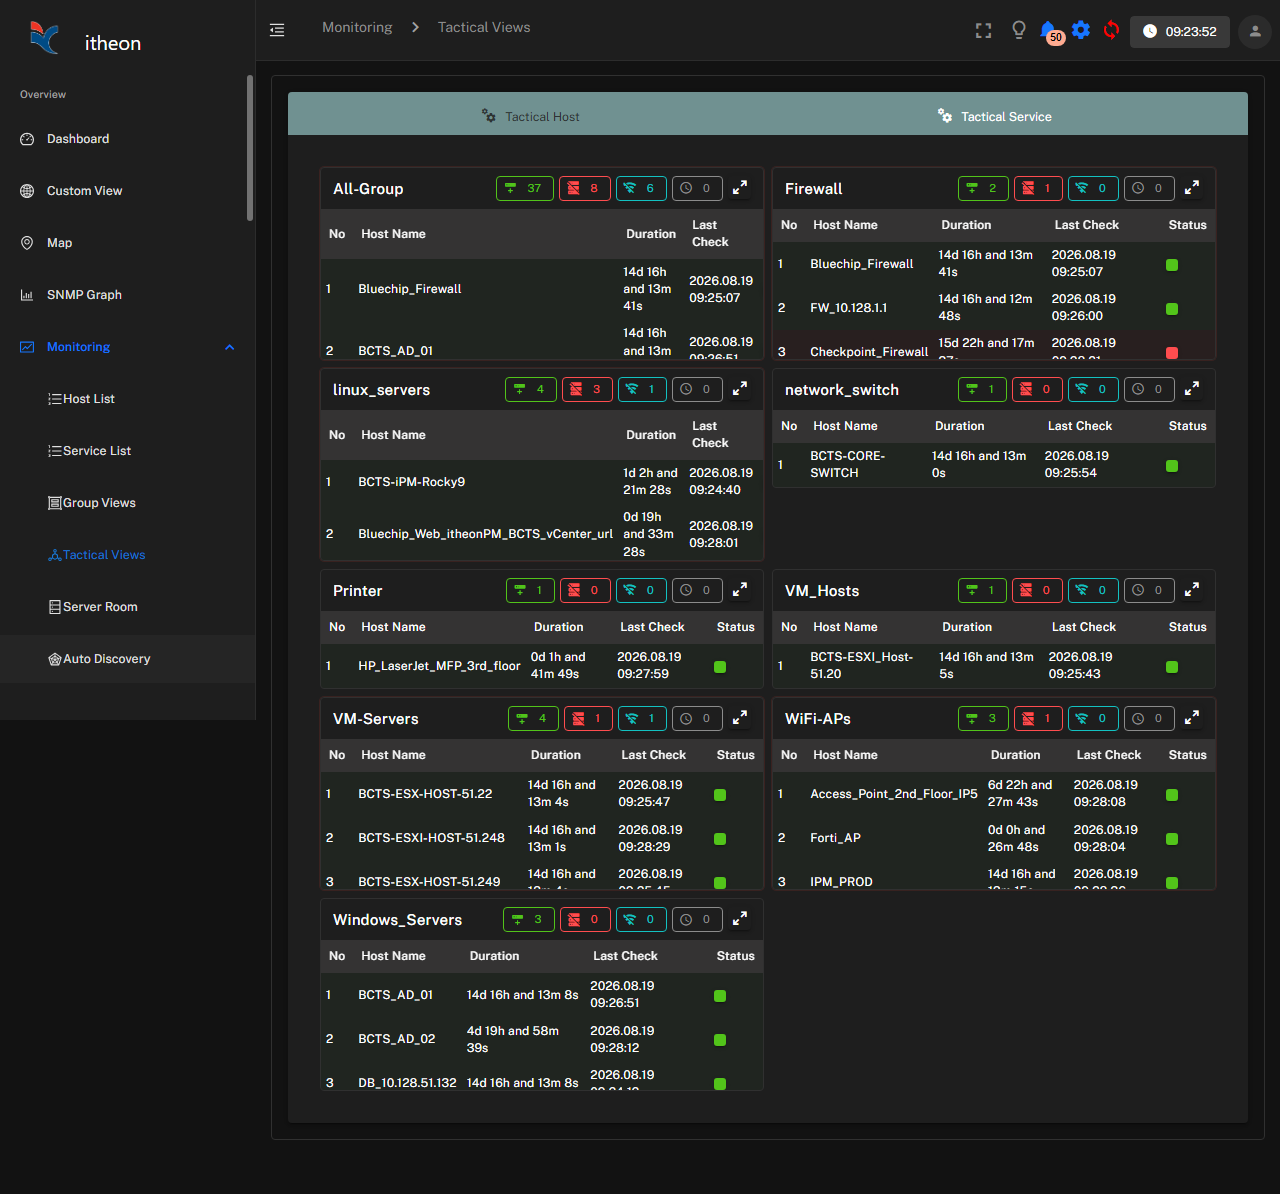Expand the Firewall panel to full view

(x=1192, y=188)
